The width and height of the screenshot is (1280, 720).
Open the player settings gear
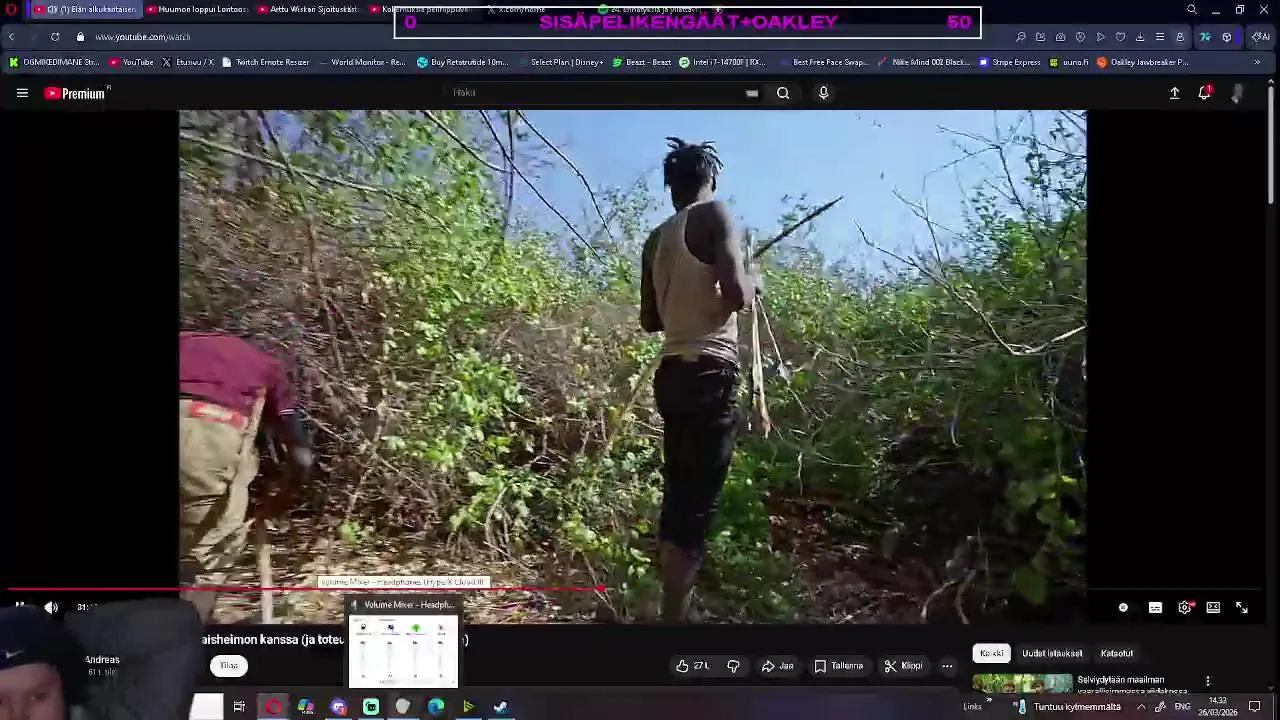(1185, 607)
